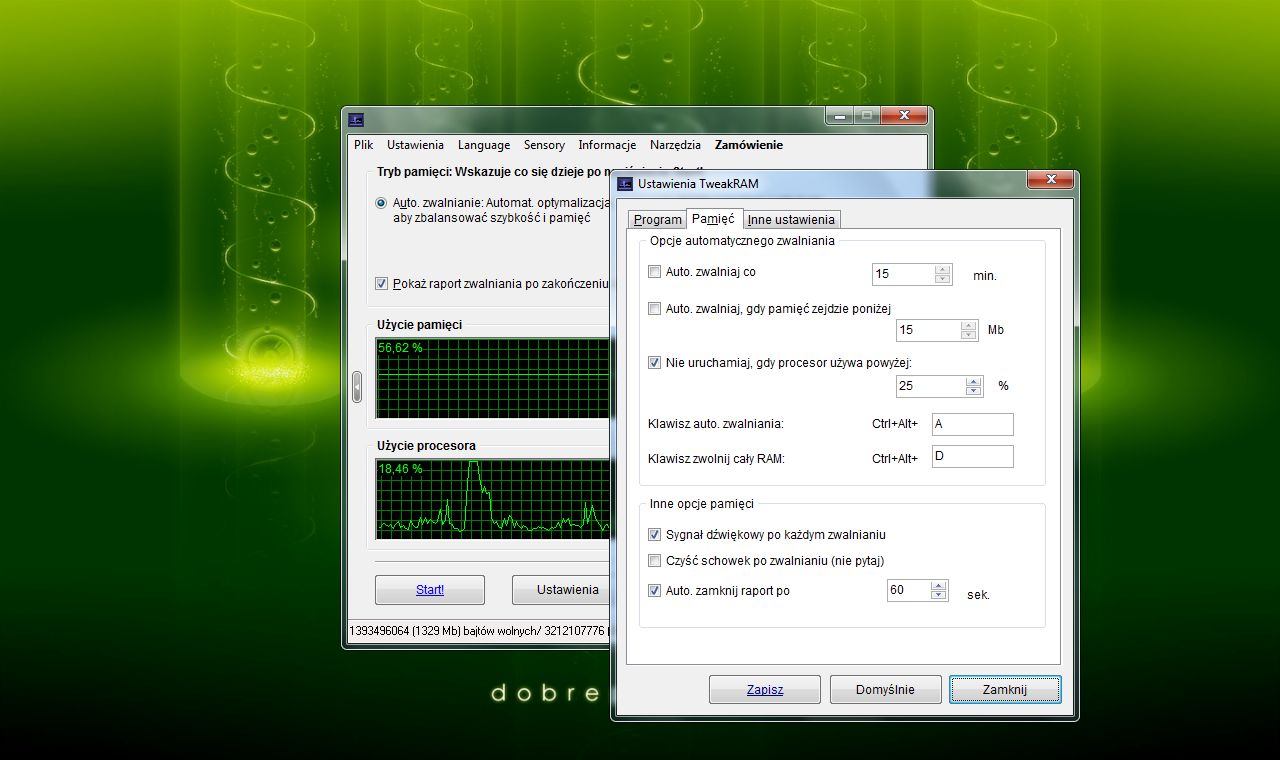
Task: Close the Ustawienia TweakRAM dialog
Action: click(x=1050, y=178)
